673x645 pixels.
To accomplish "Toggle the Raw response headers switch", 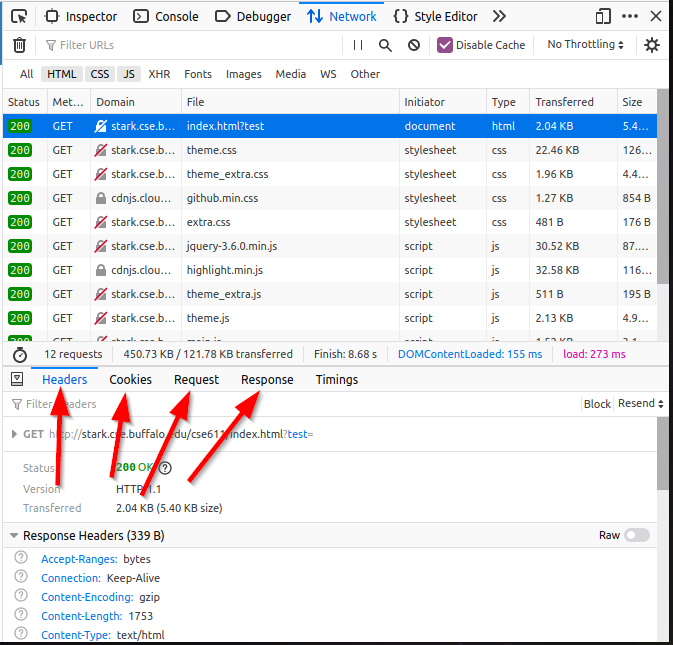I will tap(637, 535).
